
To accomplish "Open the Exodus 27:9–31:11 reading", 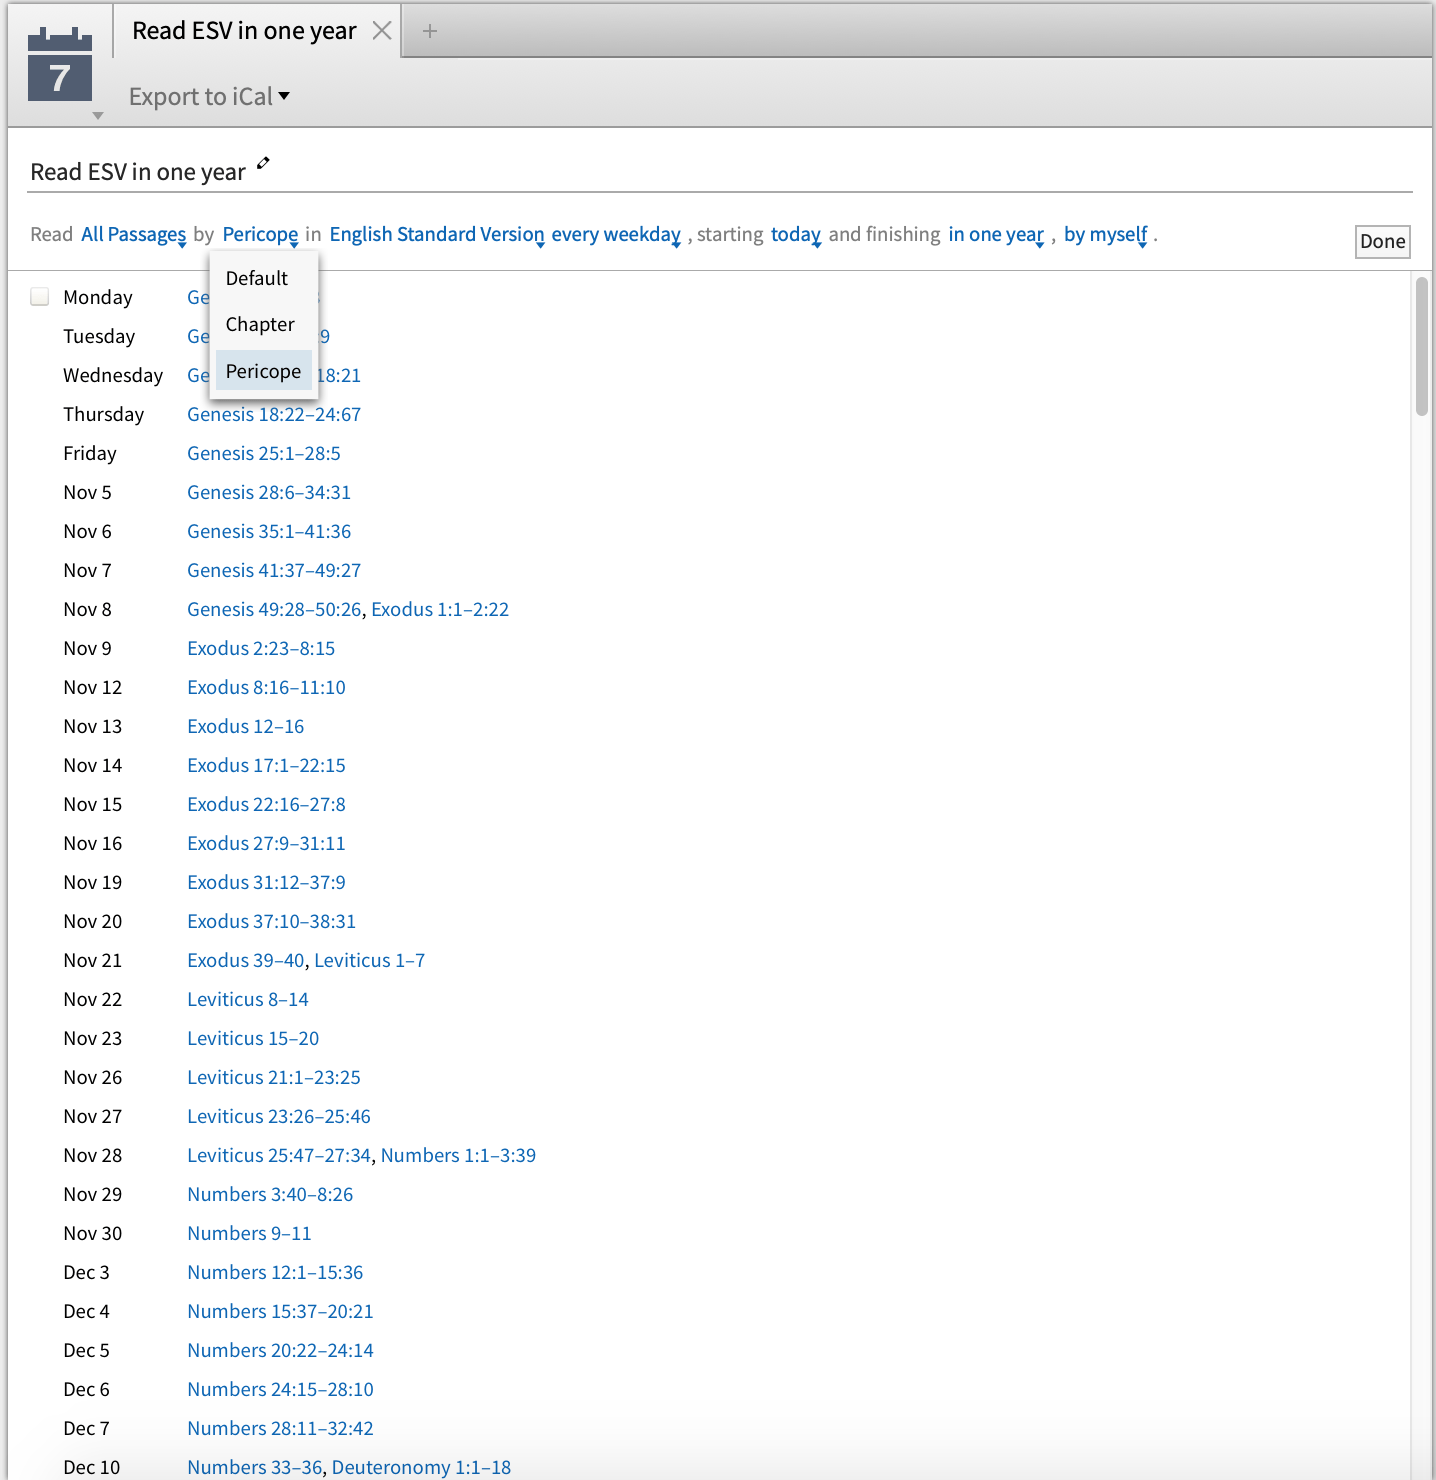I will coord(266,843).
